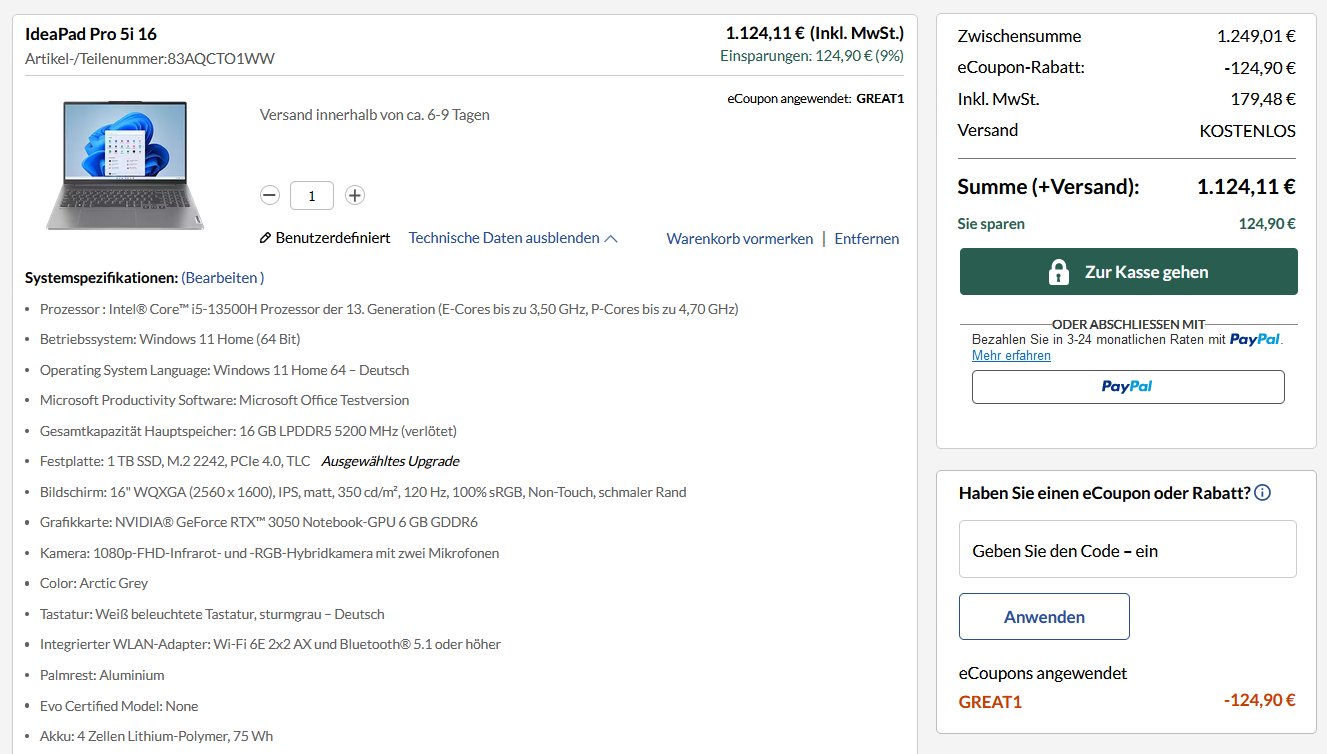
Task: Open the Mehr erfahren PayPal link
Action: pyautogui.click(x=1011, y=355)
